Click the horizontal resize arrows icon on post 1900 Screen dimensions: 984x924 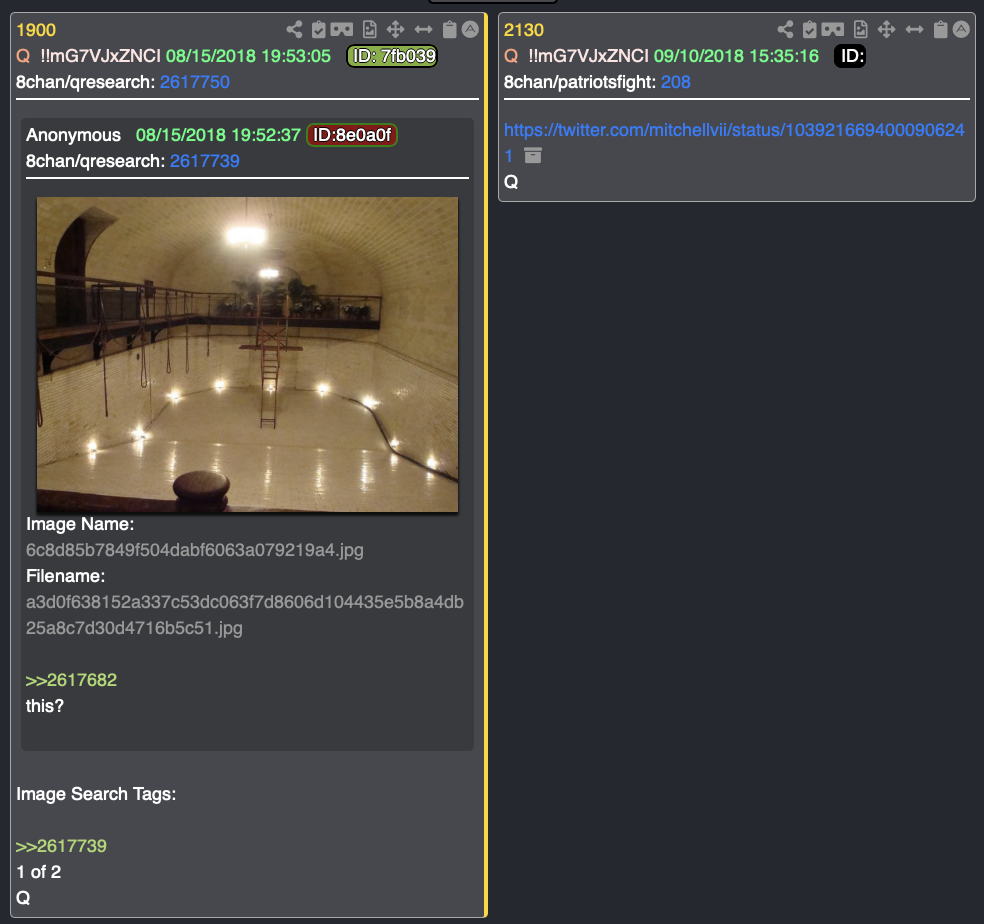coord(424,30)
